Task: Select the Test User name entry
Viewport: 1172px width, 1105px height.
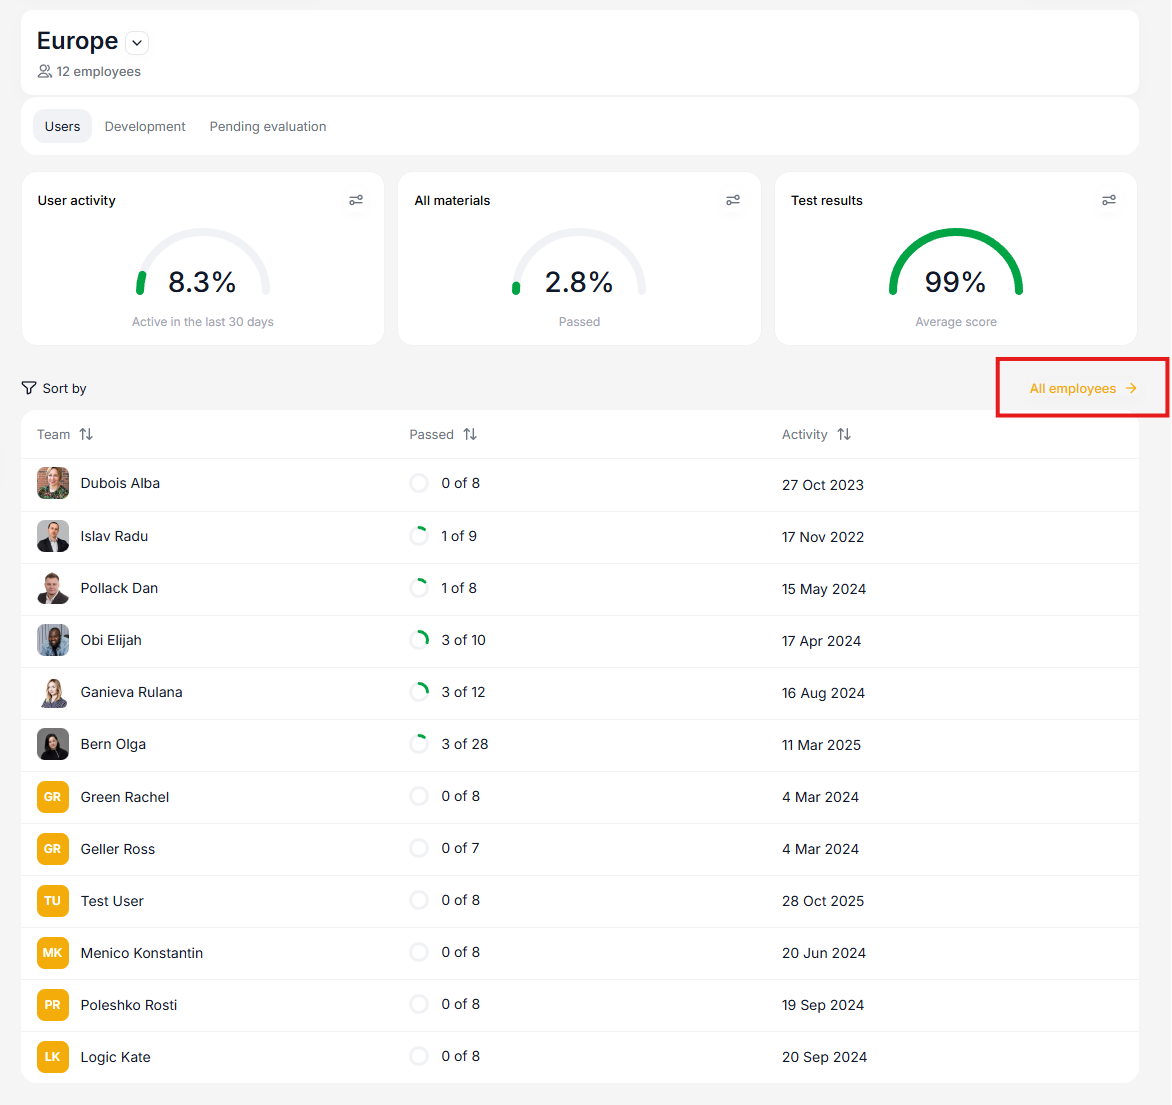Action: (x=112, y=901)
